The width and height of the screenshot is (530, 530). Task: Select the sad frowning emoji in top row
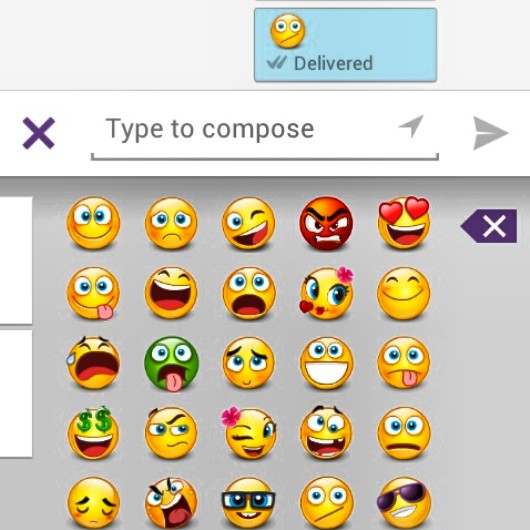pos(171,223)
